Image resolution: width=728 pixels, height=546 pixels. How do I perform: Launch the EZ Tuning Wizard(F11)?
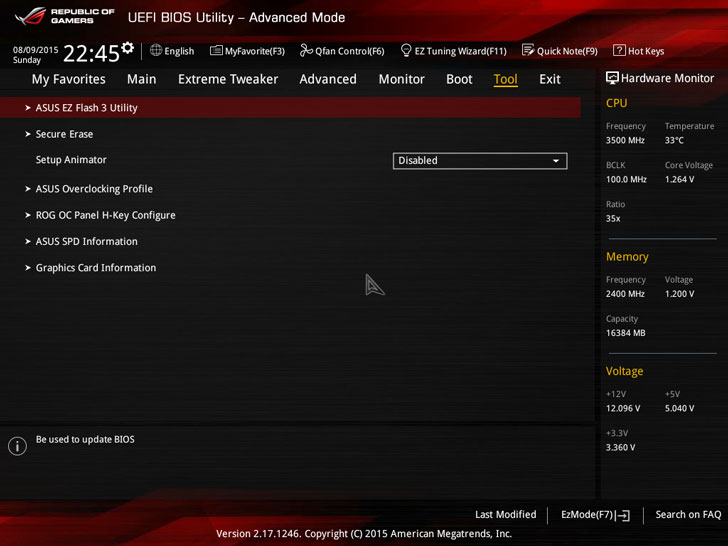pyautogui.click(x=454, y=51)
